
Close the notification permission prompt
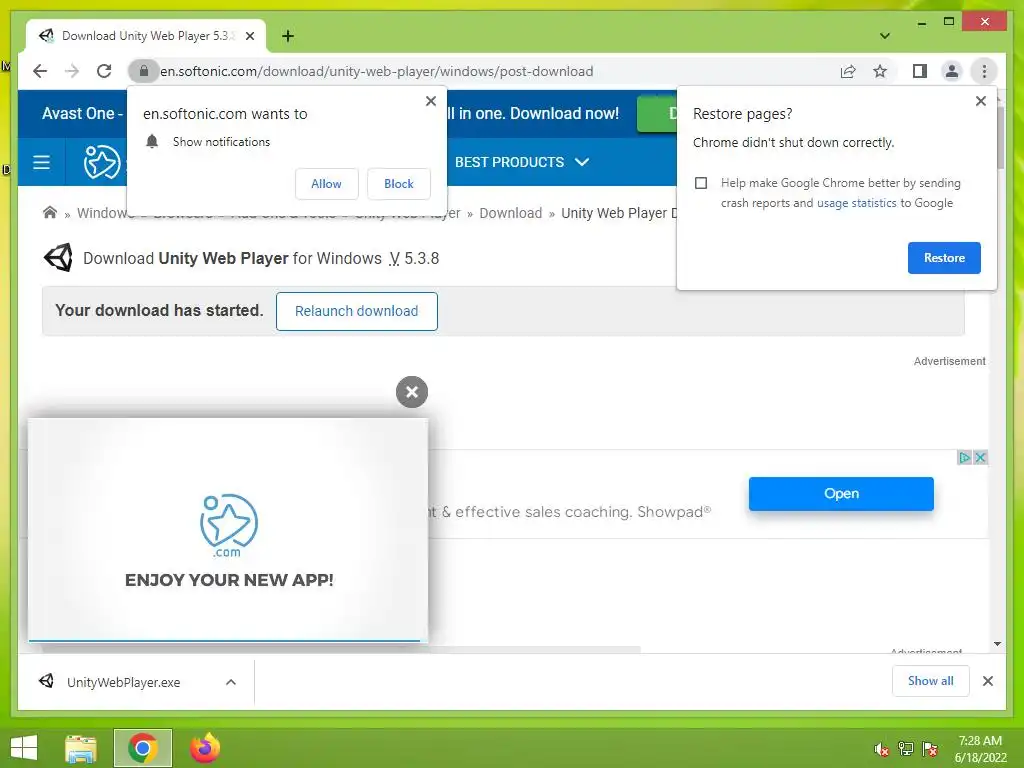click(430, 101)
